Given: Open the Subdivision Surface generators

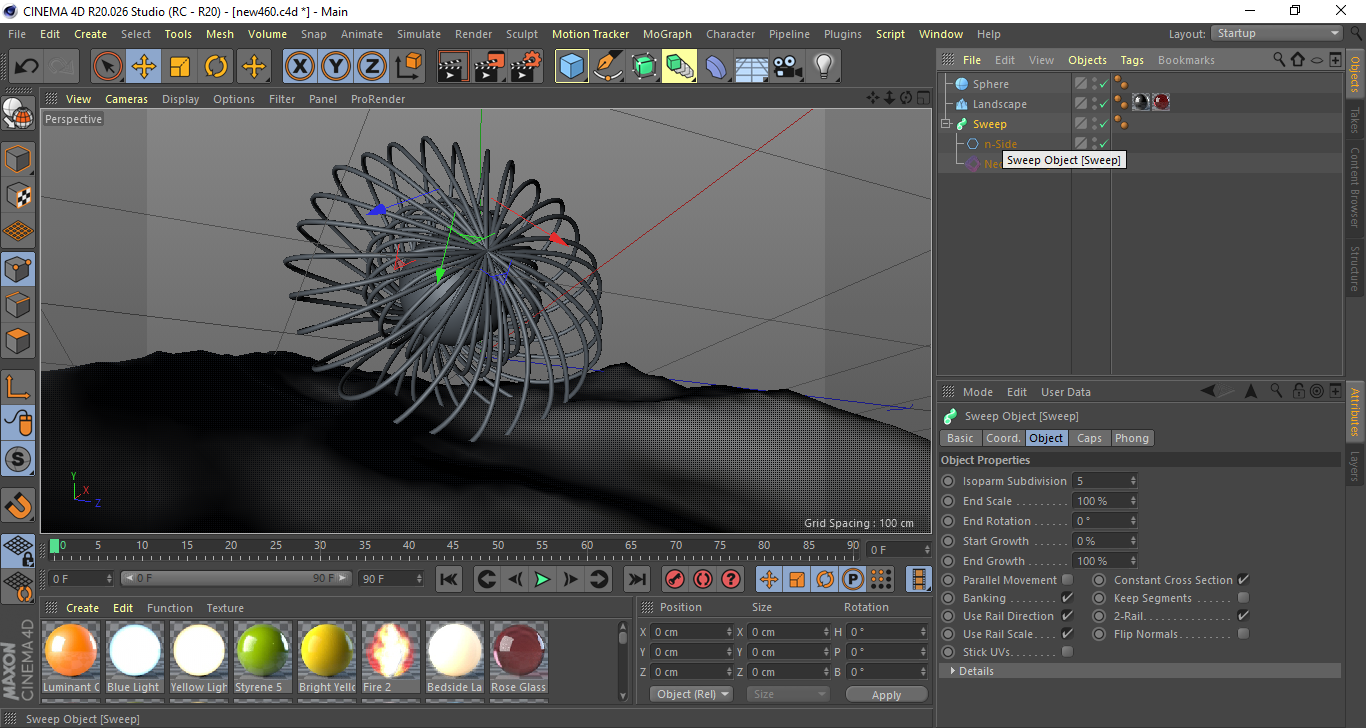Looking at the screenshot, I should (x=644, y=67).
